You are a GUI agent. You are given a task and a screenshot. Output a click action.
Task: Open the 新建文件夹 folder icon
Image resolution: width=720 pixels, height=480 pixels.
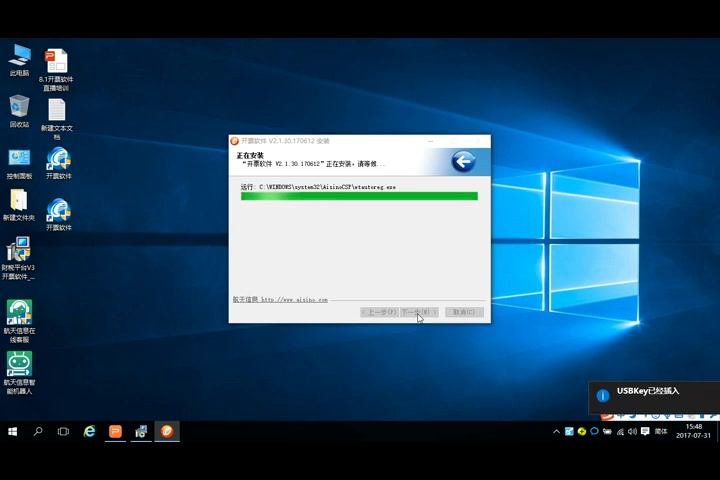[19, 205]
